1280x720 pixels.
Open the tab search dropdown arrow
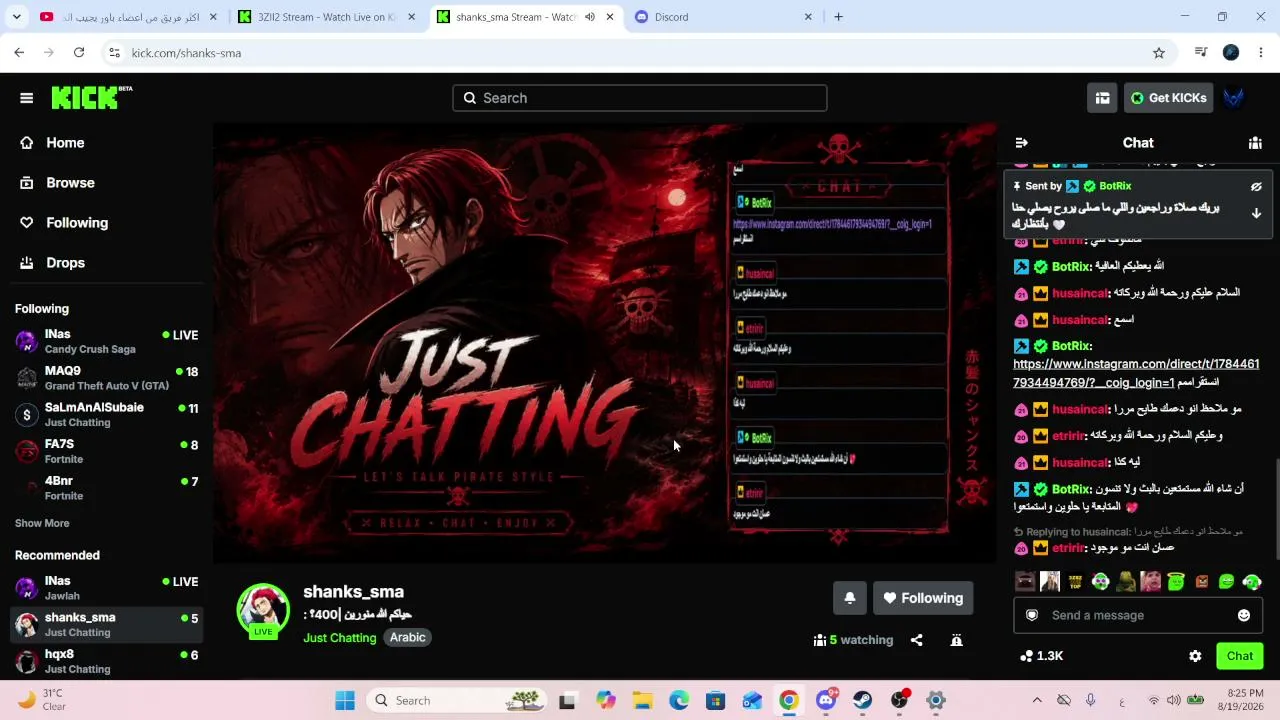coord(16,17)
